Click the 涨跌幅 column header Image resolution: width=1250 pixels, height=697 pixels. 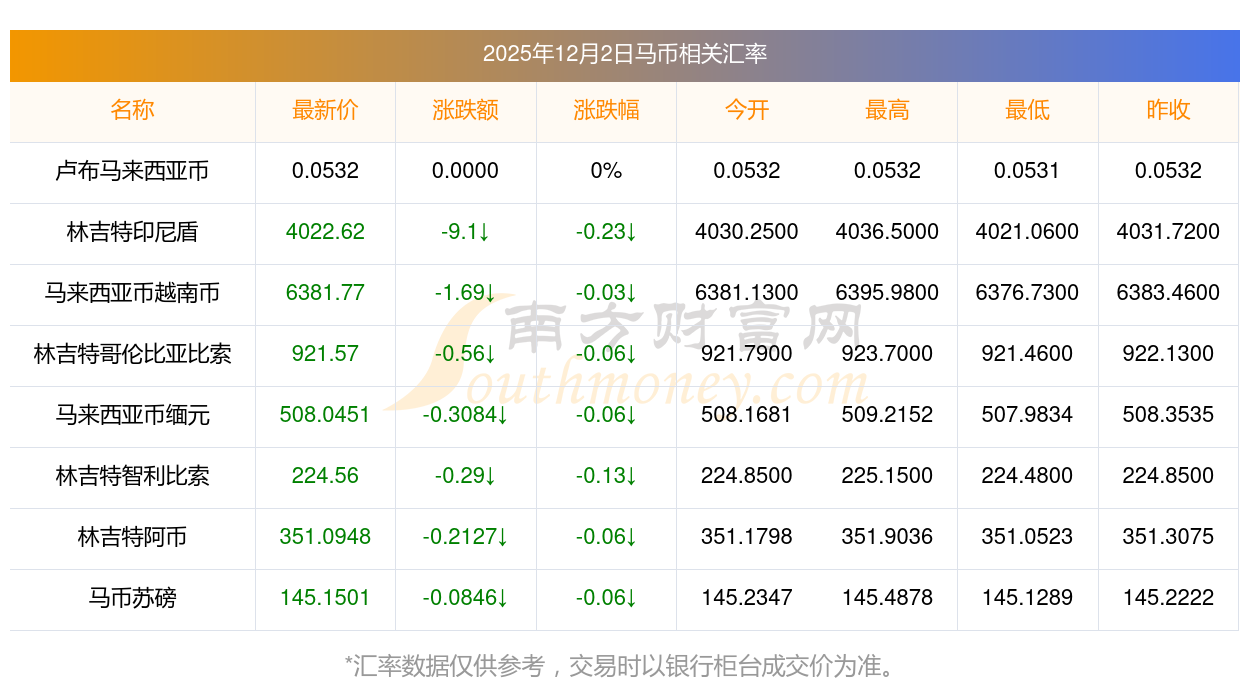(606, 110)
